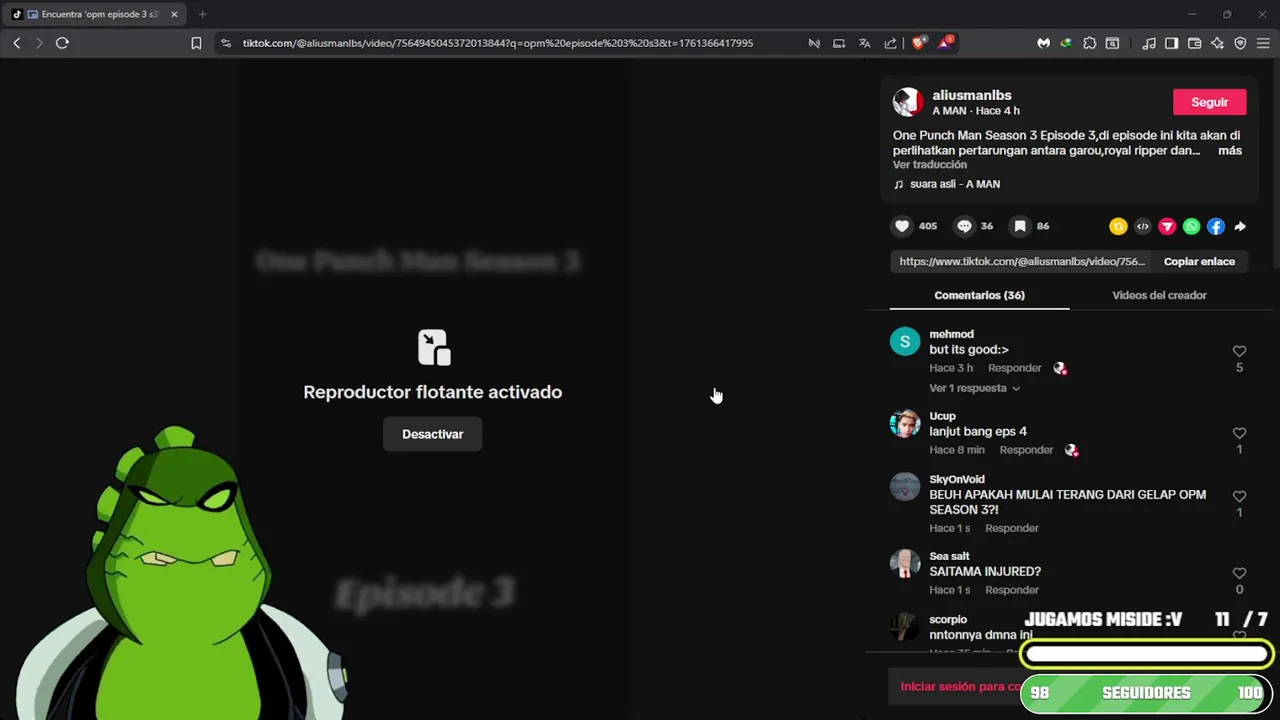Translate page icon in address bar
This screenshot has height=720, width=1280.
pyautogui.click(x=865, y=43)
